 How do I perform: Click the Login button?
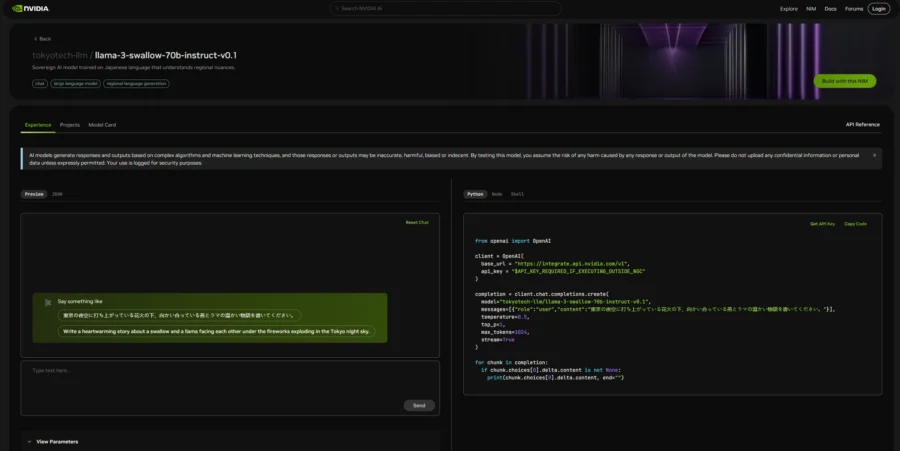click(879, 9)
